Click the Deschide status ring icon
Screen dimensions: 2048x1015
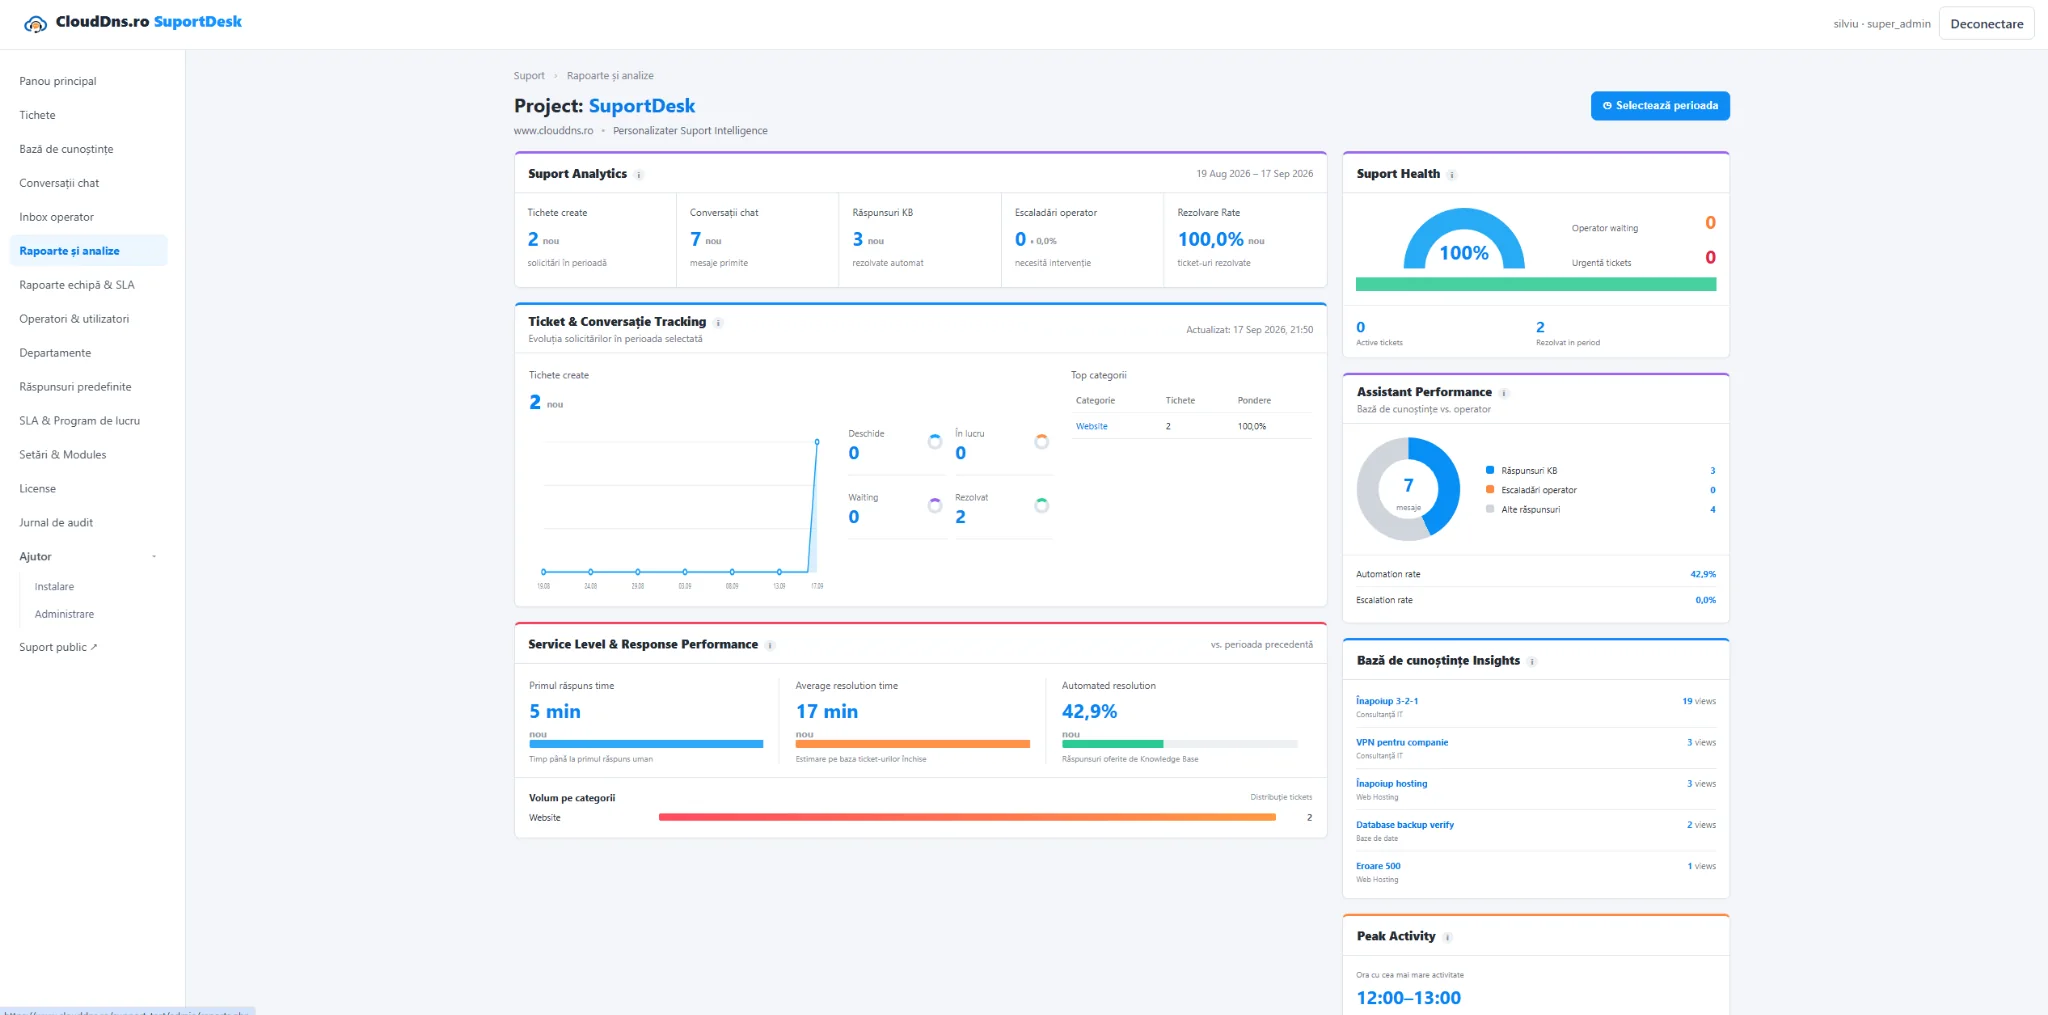(x=935, y=441)
